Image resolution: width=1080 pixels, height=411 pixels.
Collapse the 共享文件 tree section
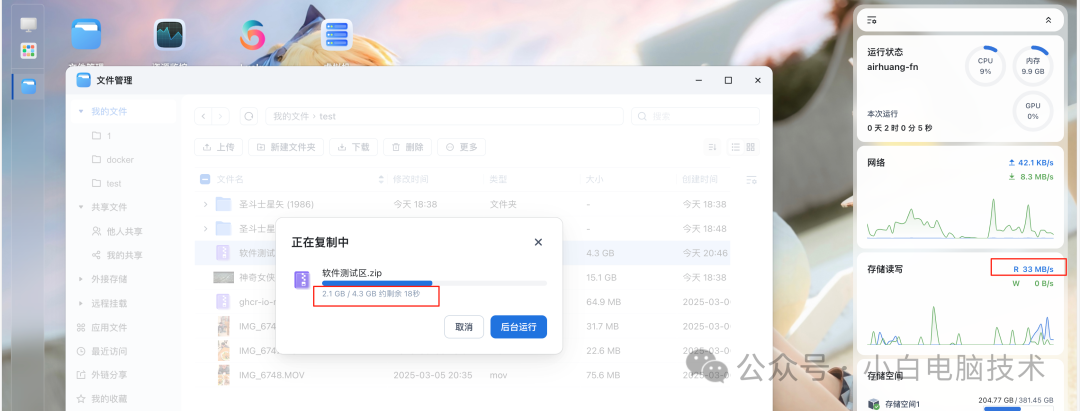(x=81, y=207)
